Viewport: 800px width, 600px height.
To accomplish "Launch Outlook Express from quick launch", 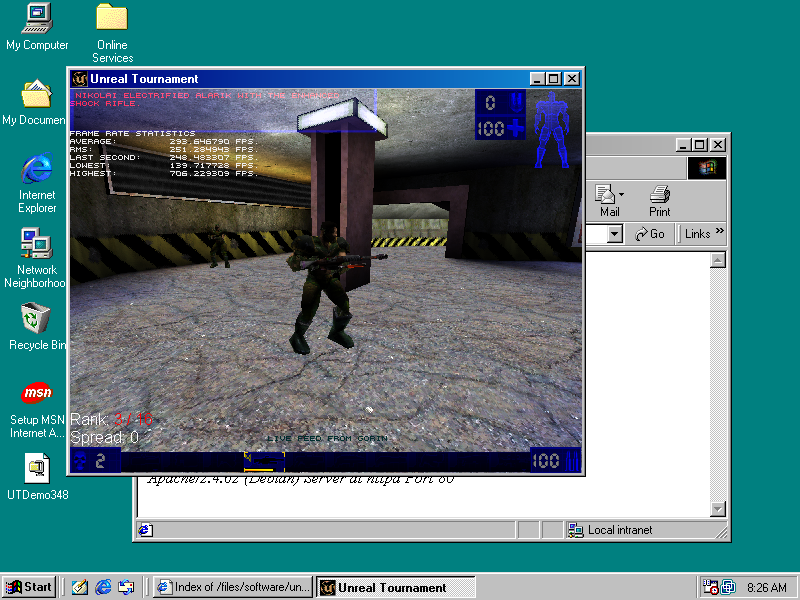I will click(x=126, y=587).
